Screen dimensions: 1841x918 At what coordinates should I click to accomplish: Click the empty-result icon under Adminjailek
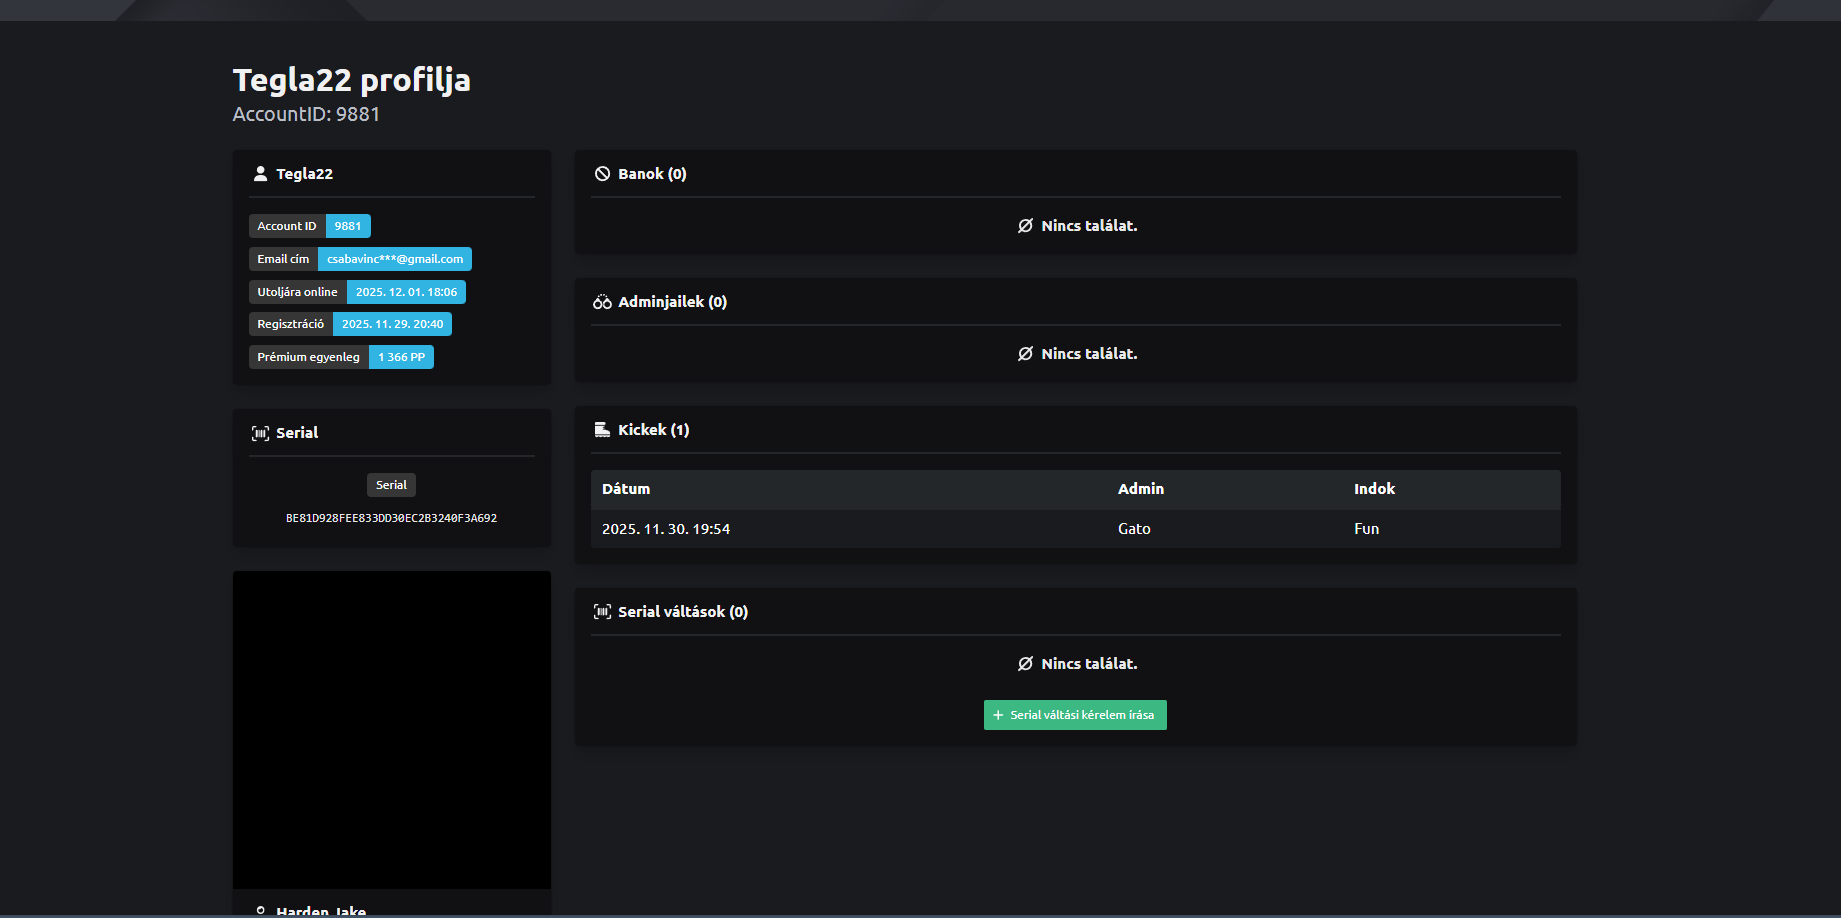(1025, 354)
